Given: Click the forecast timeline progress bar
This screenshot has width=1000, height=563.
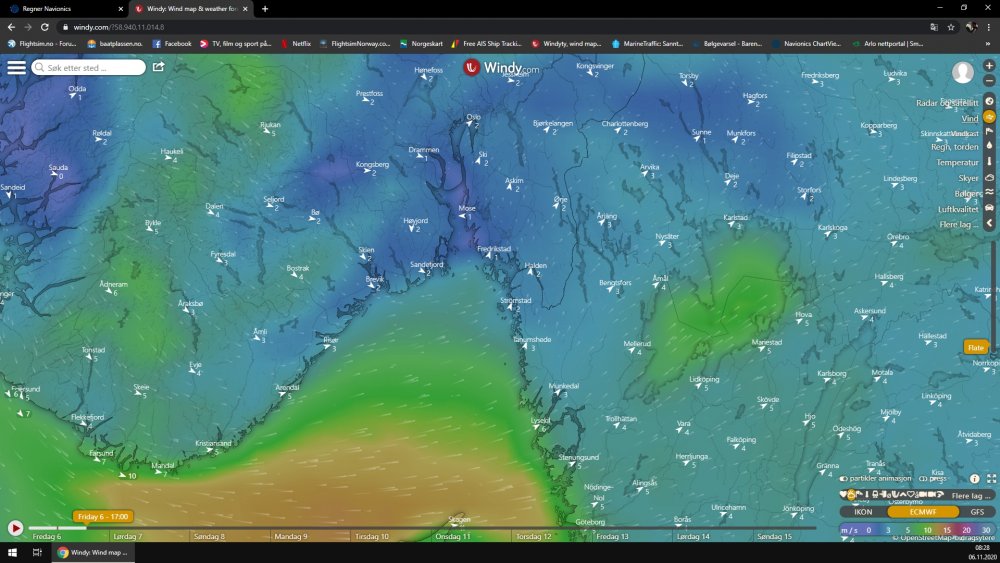Looking at the screenshot, I should pos(422,528).
